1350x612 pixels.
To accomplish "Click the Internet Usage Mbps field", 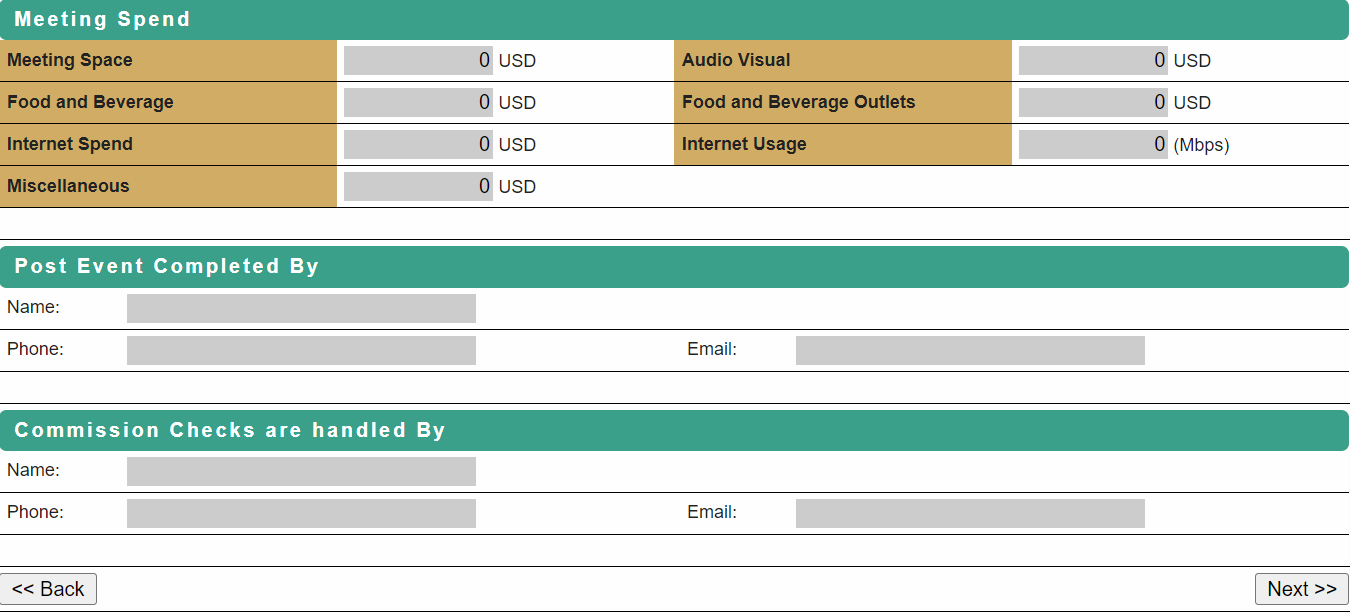I will (x=1093, y=144).
